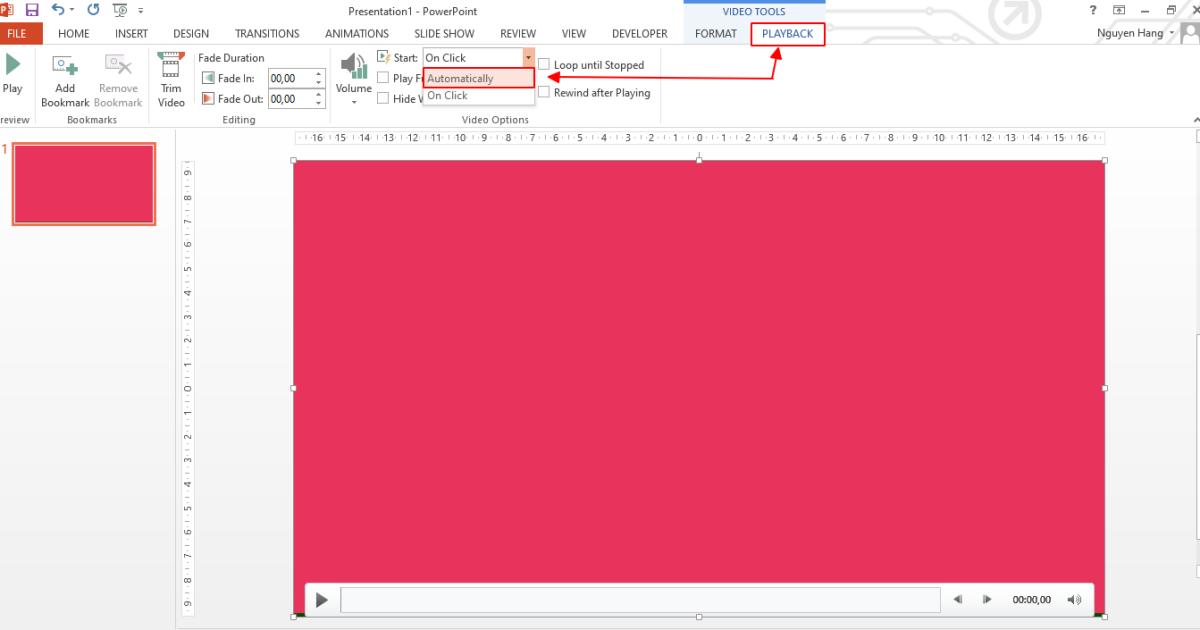Select slide 1 thumbnail in the panel
Image resolution: width=1200 pixels, height=630 pixels.
(x=83, y=183)
